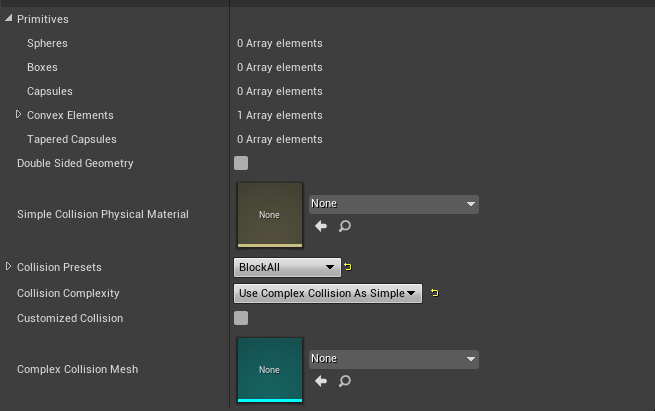Open Collision Presets BlockAll dropdown
Image resolution: width=655 pixels, height=411 pixels.
[x=288, y=267]
